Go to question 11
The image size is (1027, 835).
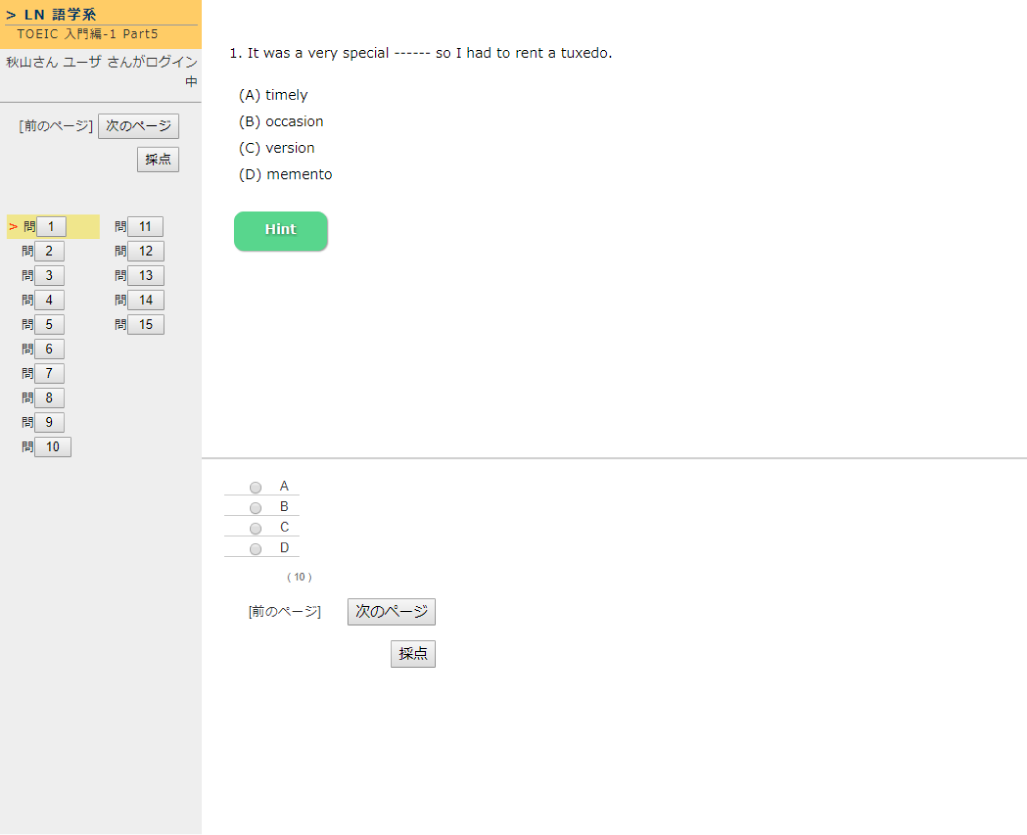145,227
